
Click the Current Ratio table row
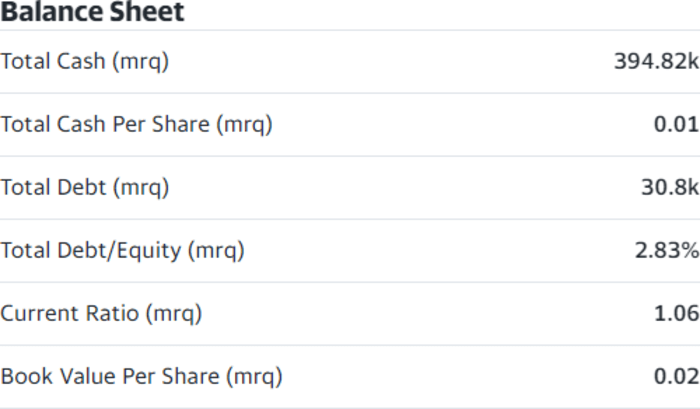(350, 313)
